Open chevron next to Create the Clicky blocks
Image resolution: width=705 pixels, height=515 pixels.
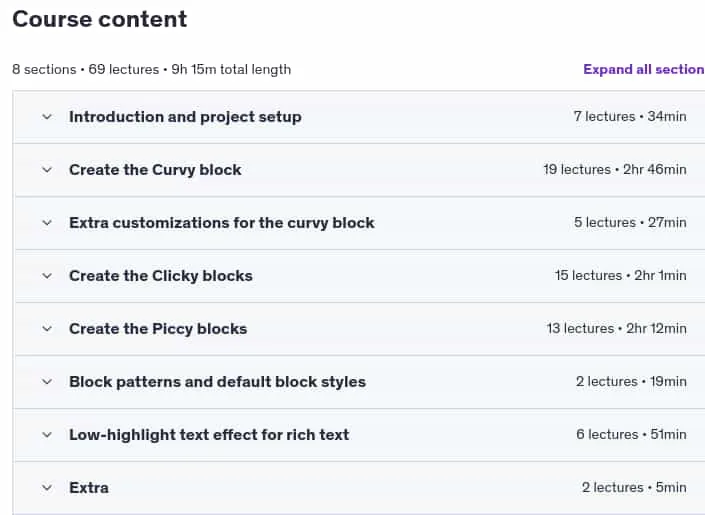47,276
